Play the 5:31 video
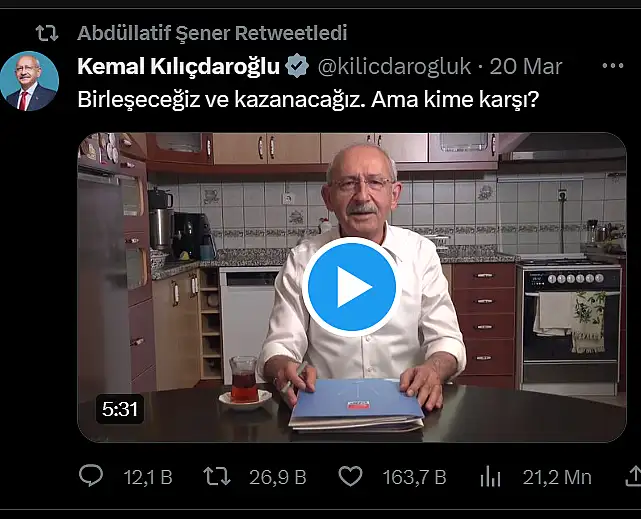 tap(351, 287)
